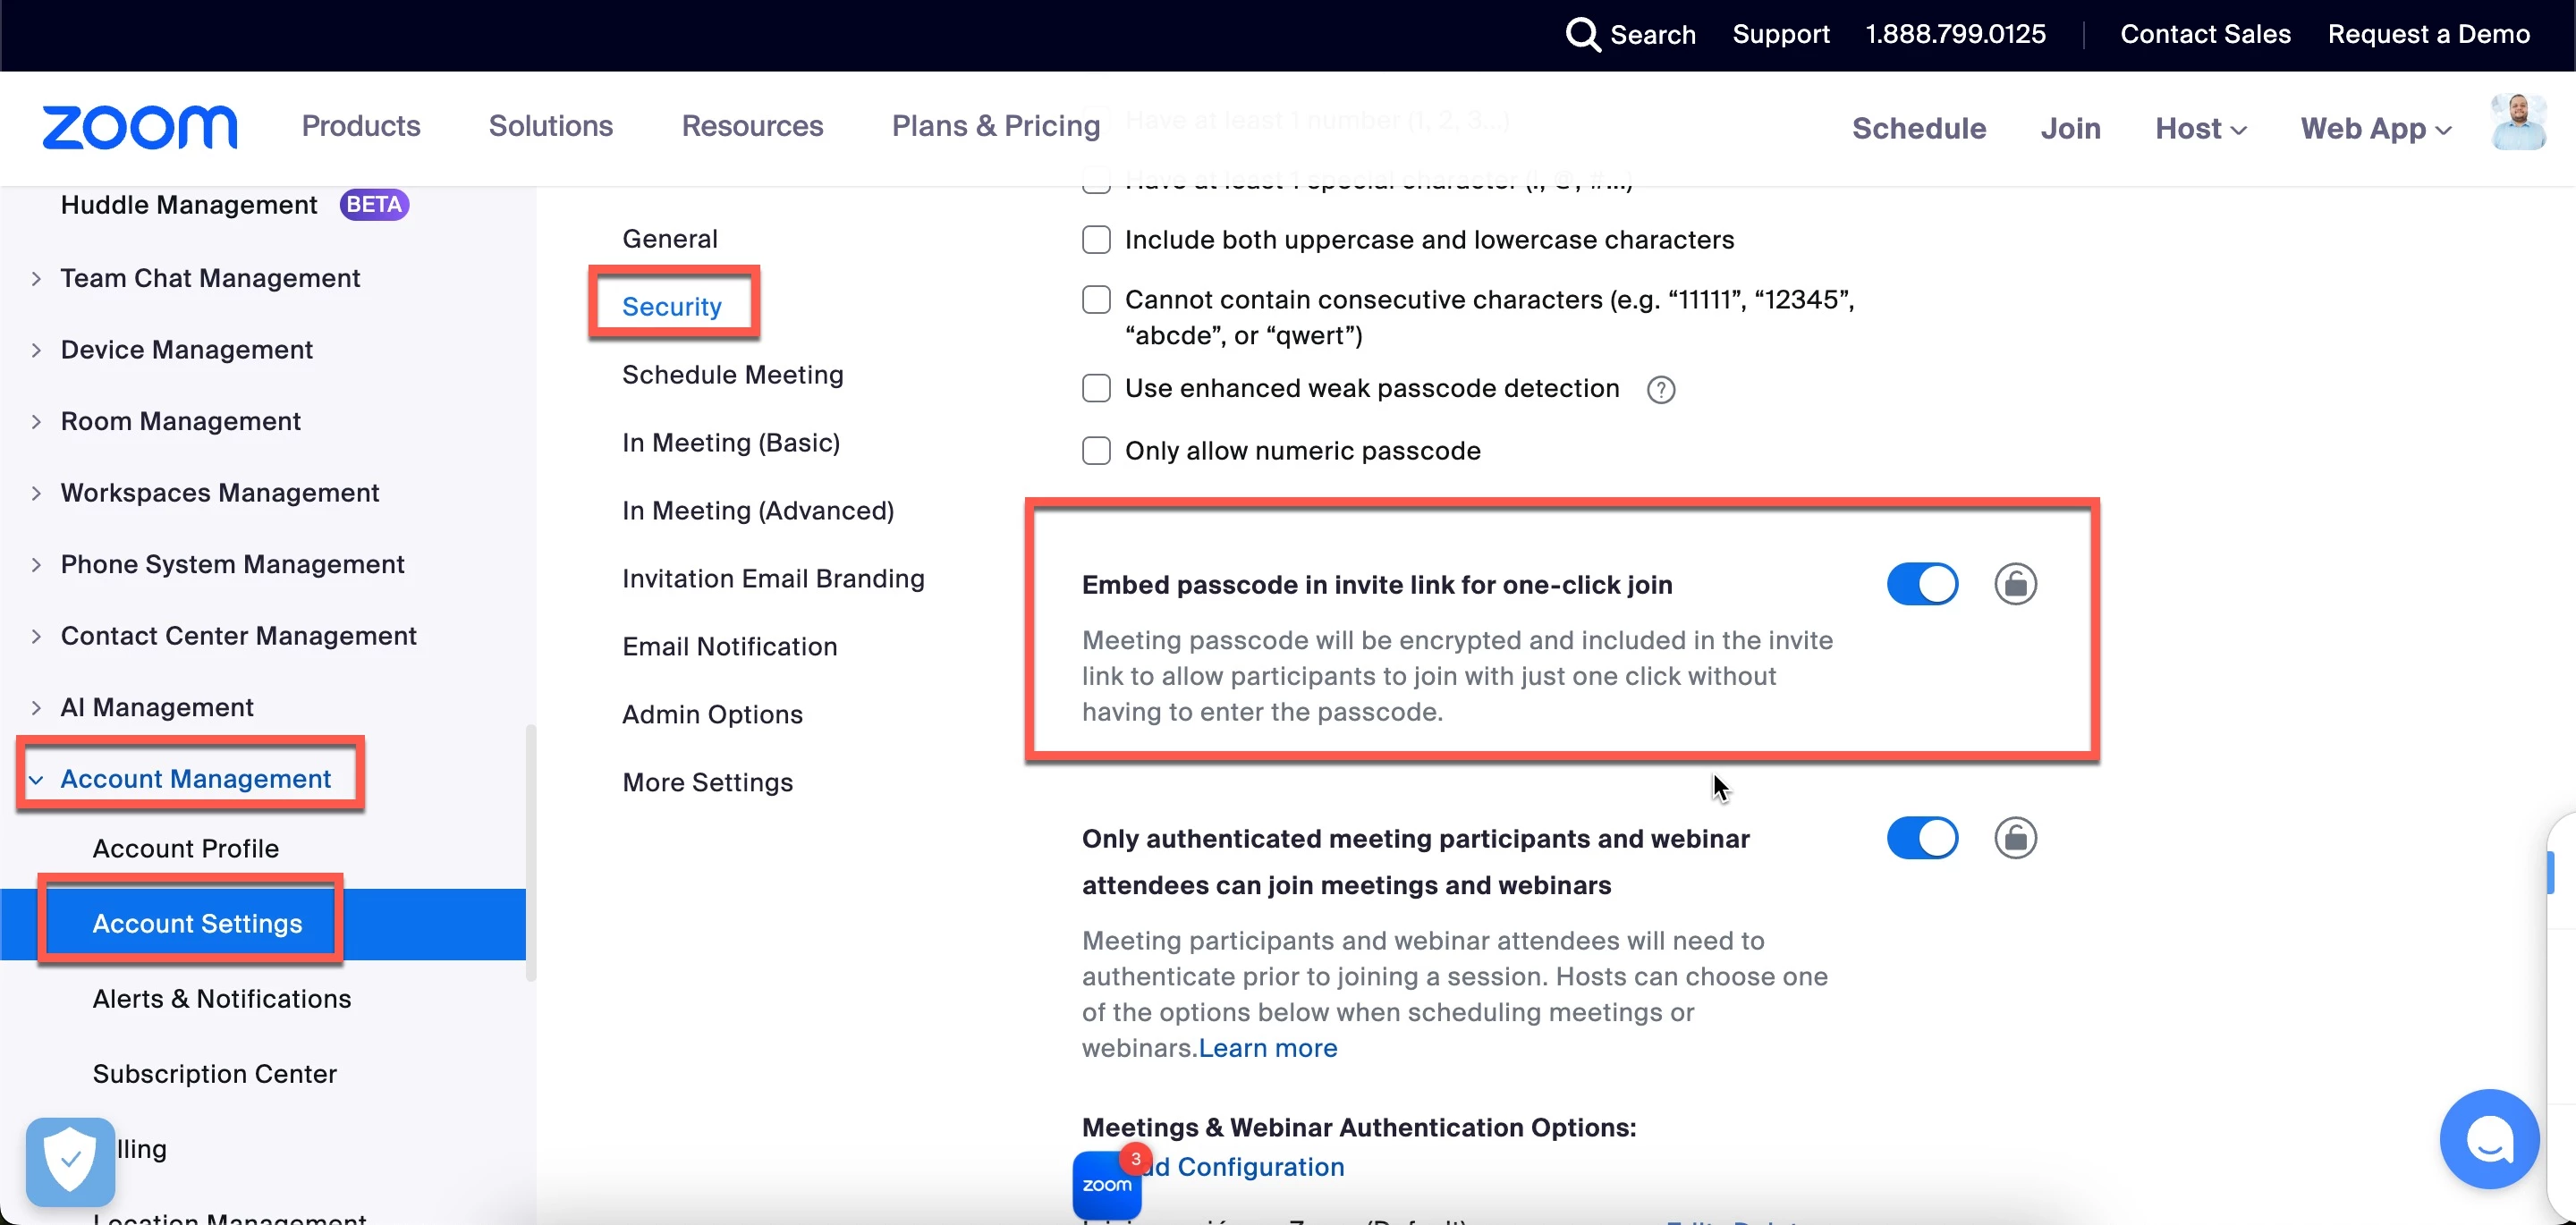Image resolution: width=2576 pixels, height=1225 pixels.
Task: Open the Host dropdown
Action: (2200, 128)
